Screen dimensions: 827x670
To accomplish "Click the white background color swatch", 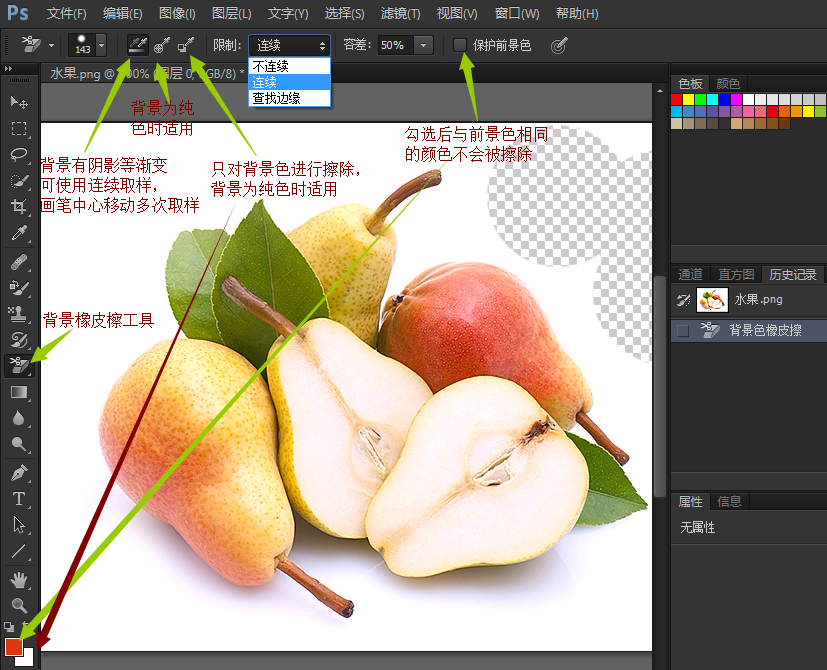I will 28,660.
